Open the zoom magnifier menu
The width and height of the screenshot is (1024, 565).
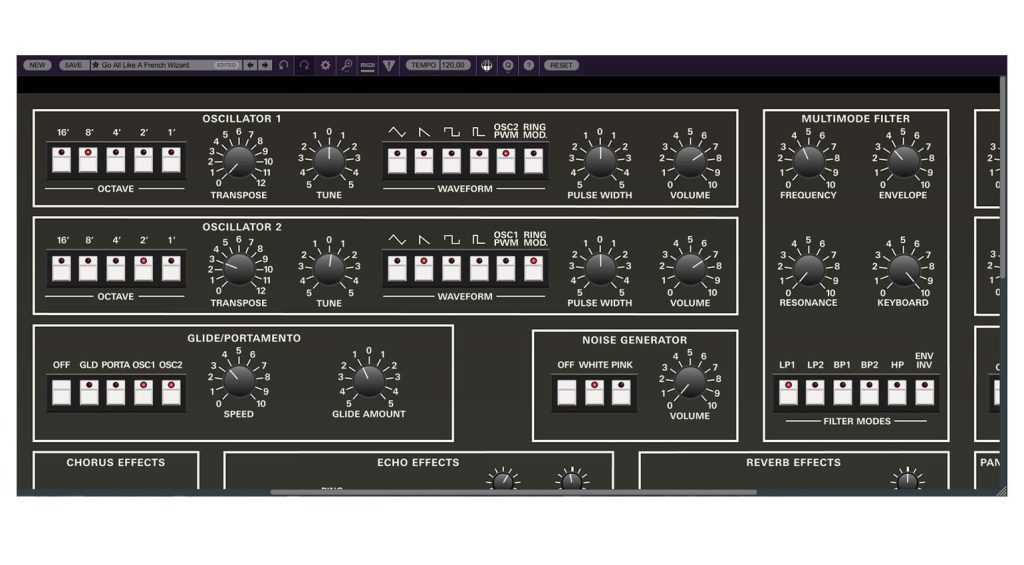pos(347,65)
